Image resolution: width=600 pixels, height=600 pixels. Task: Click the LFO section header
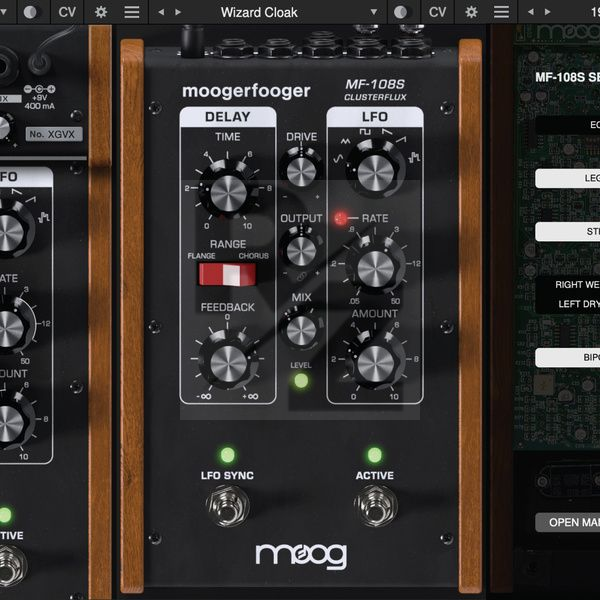point(375,117)
